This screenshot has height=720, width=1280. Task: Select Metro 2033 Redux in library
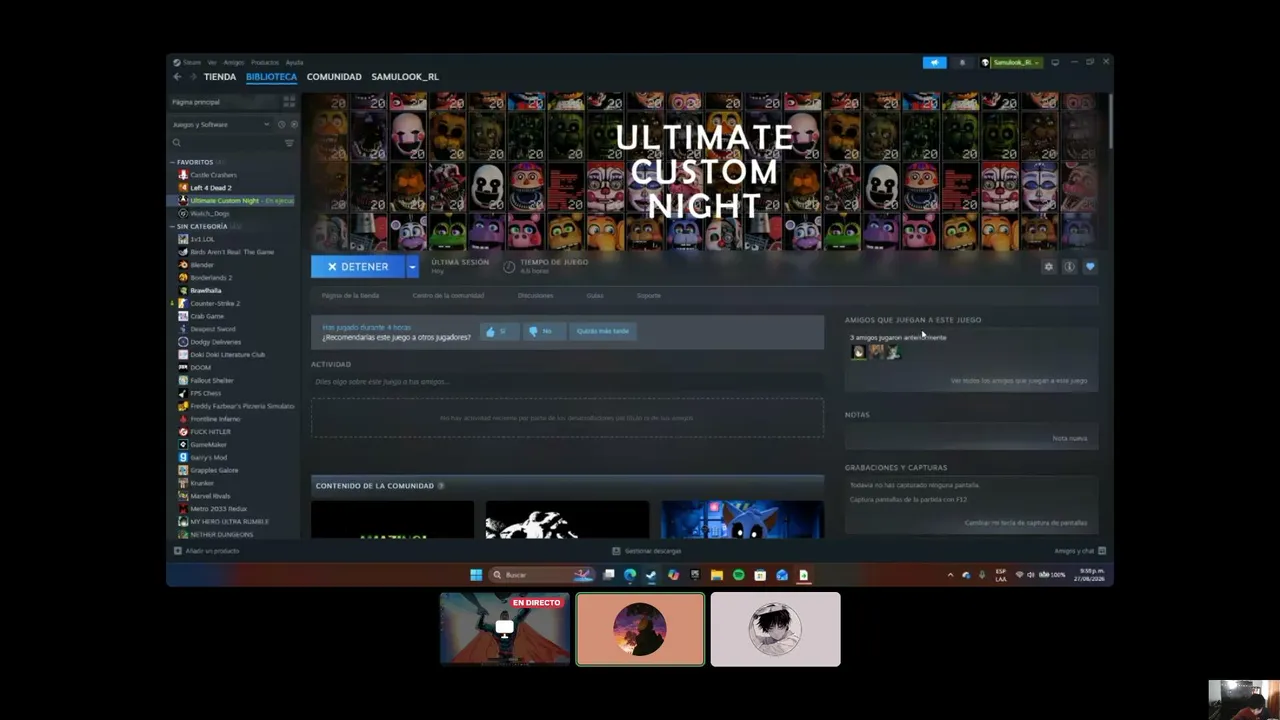coord(219,509)
